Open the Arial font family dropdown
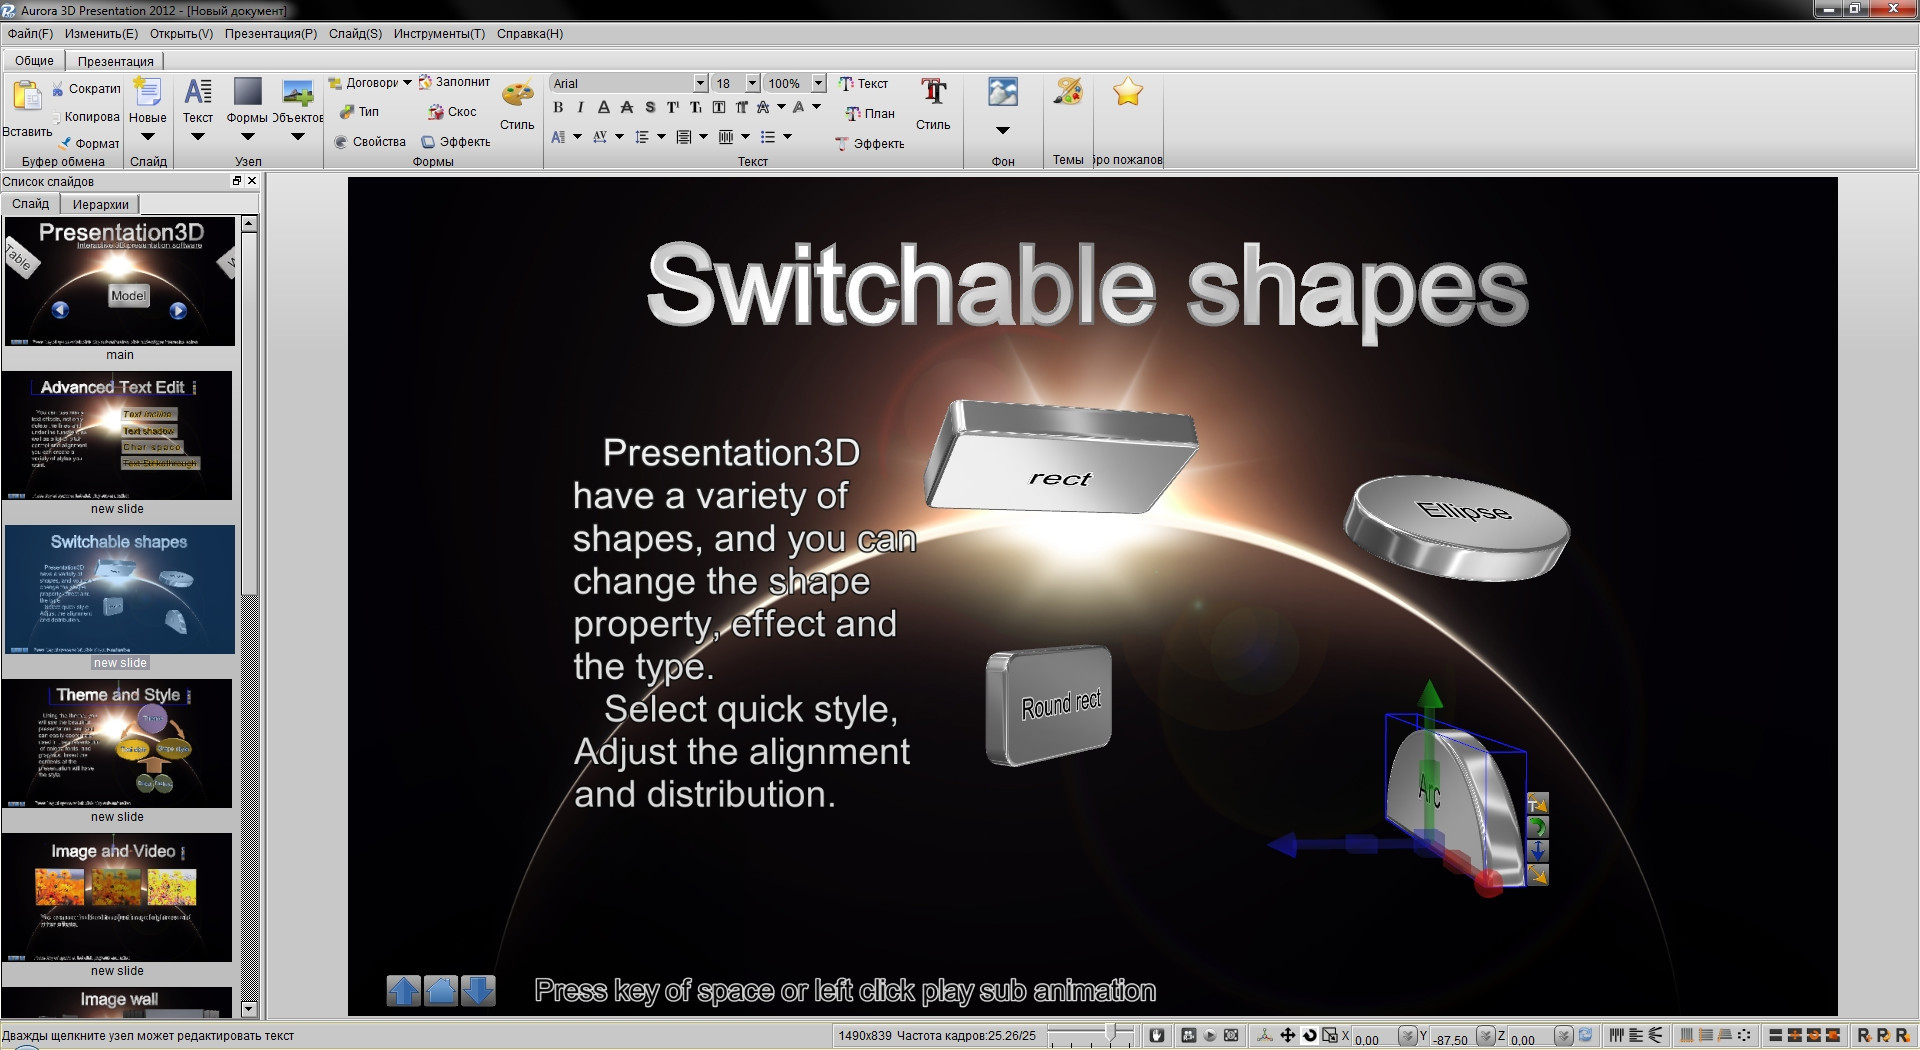The height and width of the screenshot is (1050, 1920). pyautogui.click(x=700, y=83)
